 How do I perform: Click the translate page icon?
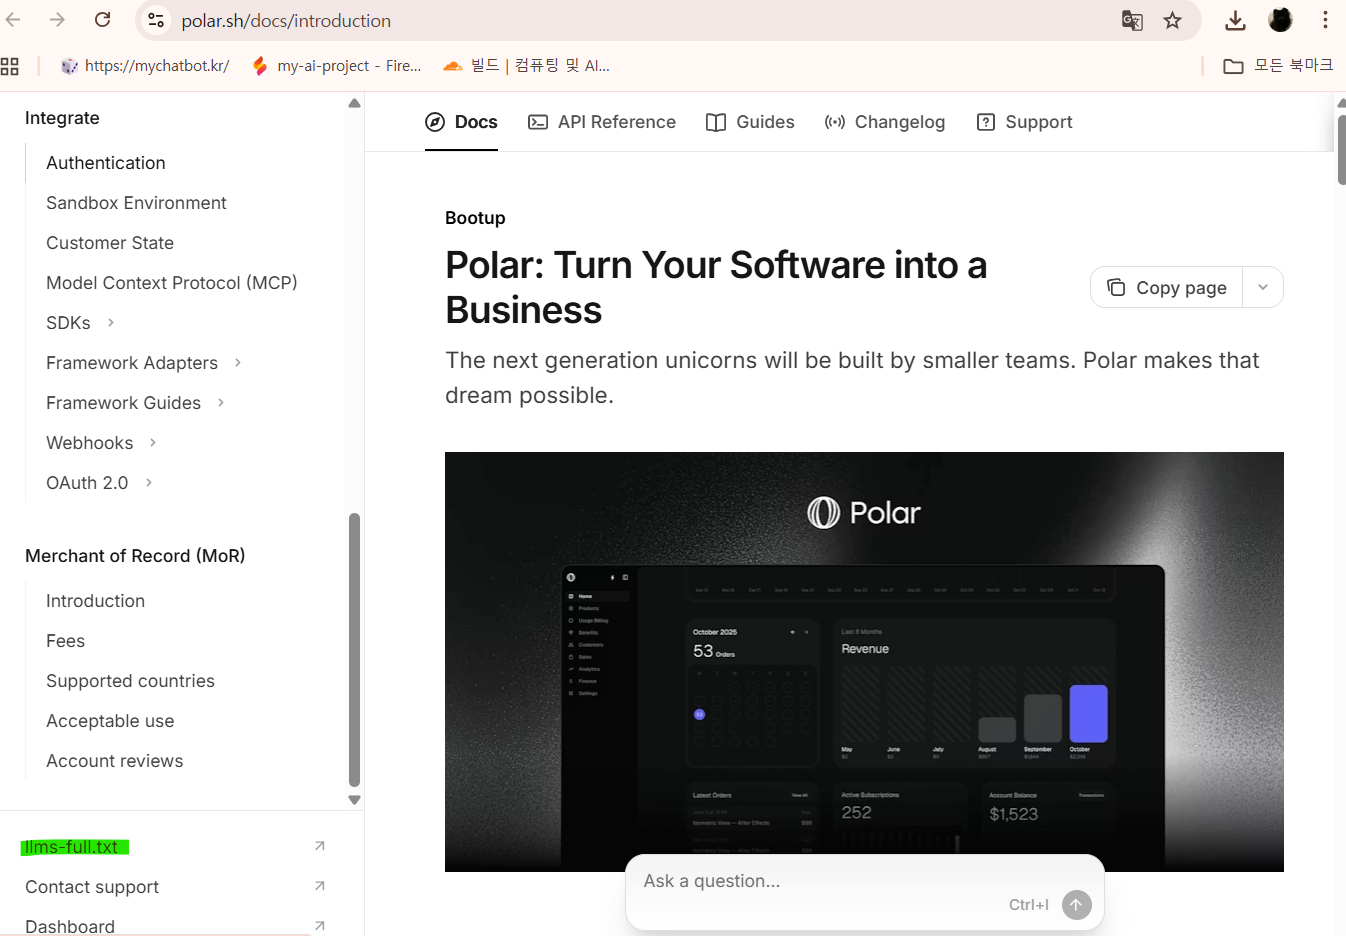(1132, 20)
